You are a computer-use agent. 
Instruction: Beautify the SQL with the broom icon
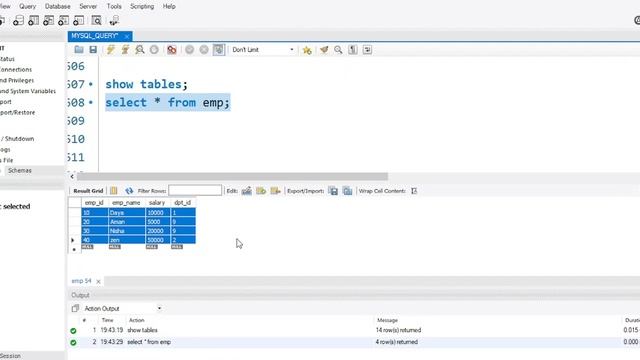(x=324, y=50)
